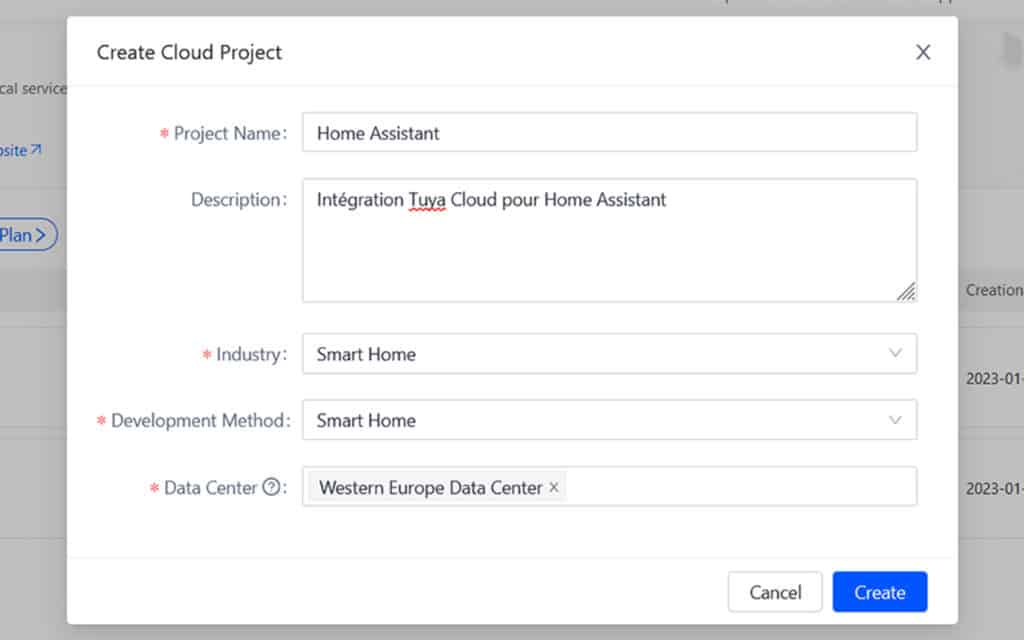Open the Development Method dropdown
This screenshot has height=640, width=1024.
(x=609, y=420)
